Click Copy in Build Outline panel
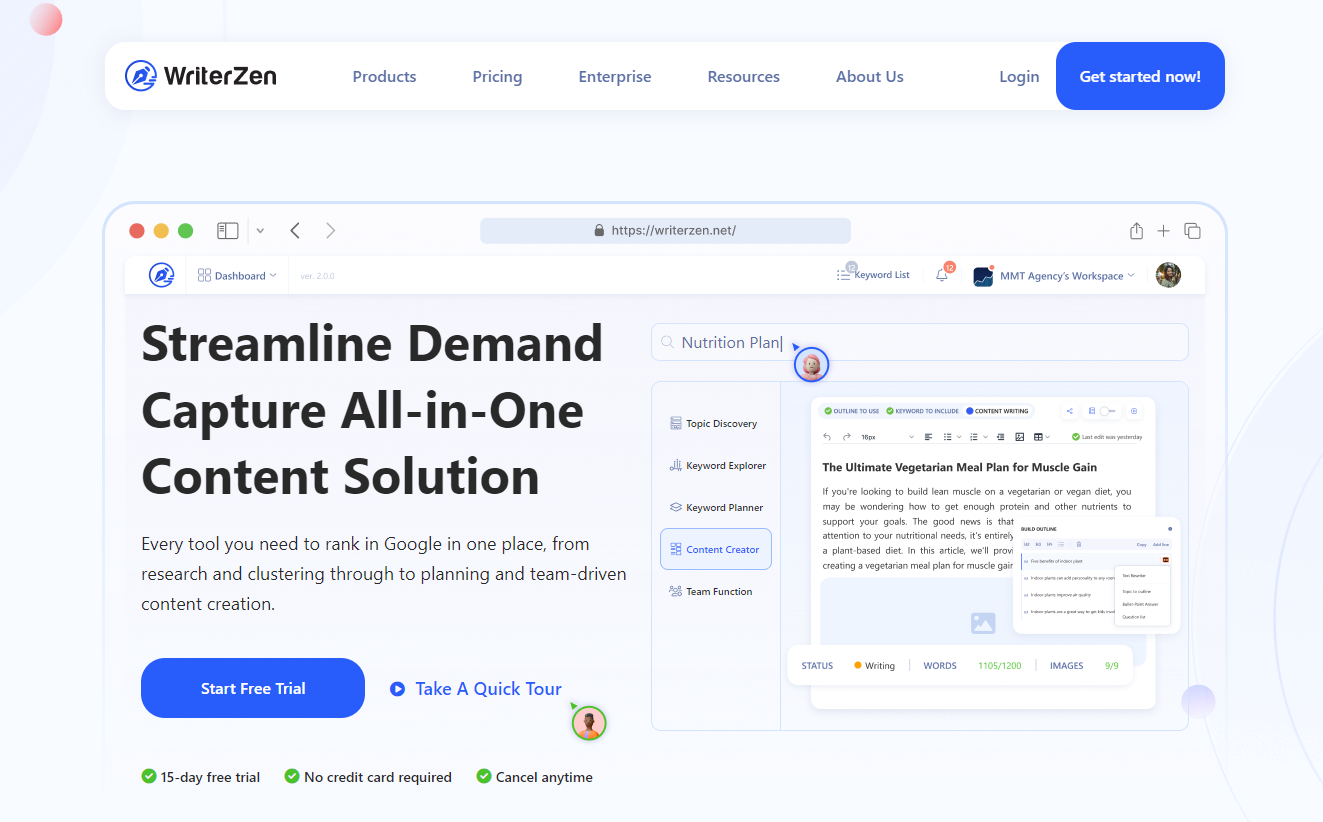Image resolution: width=1323 pixels, height=822 pixels. point(1141,544)
